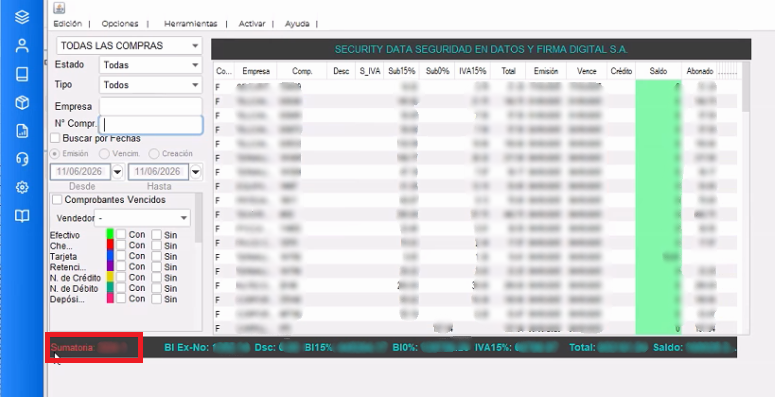
Task: Open the Vendedor dropdown
Action: tap(143, 218)
